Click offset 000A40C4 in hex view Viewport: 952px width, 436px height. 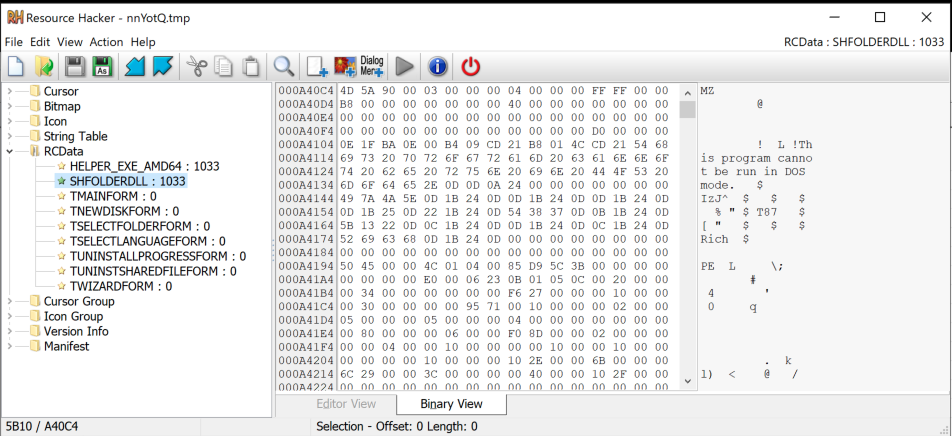pyautogui.click(x=306, y=91)
